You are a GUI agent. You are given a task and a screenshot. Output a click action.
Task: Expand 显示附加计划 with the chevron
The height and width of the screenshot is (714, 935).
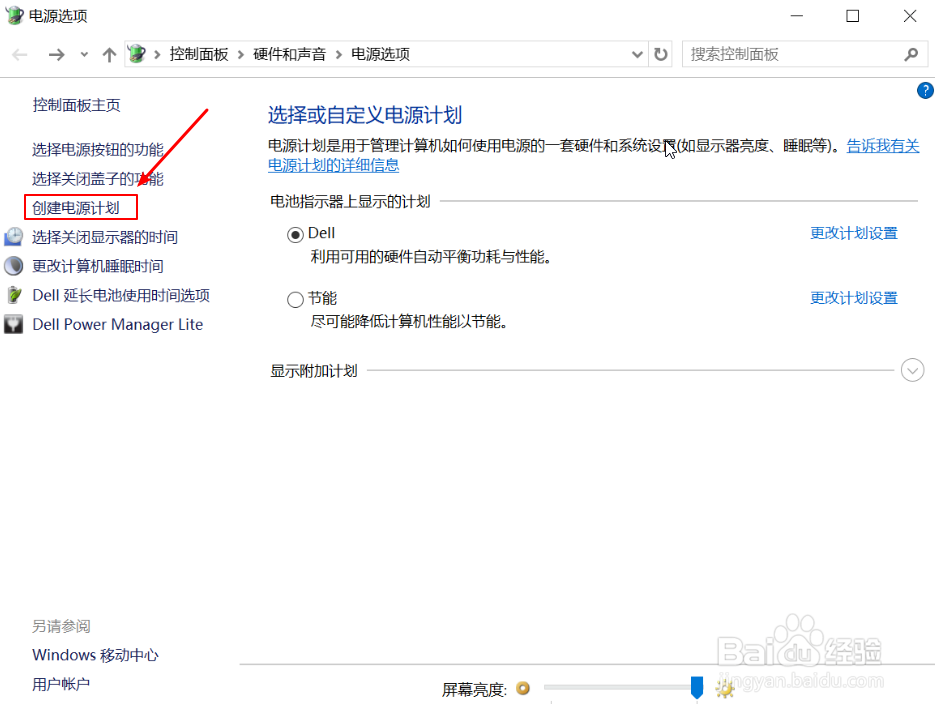click(x=911, y=370)
